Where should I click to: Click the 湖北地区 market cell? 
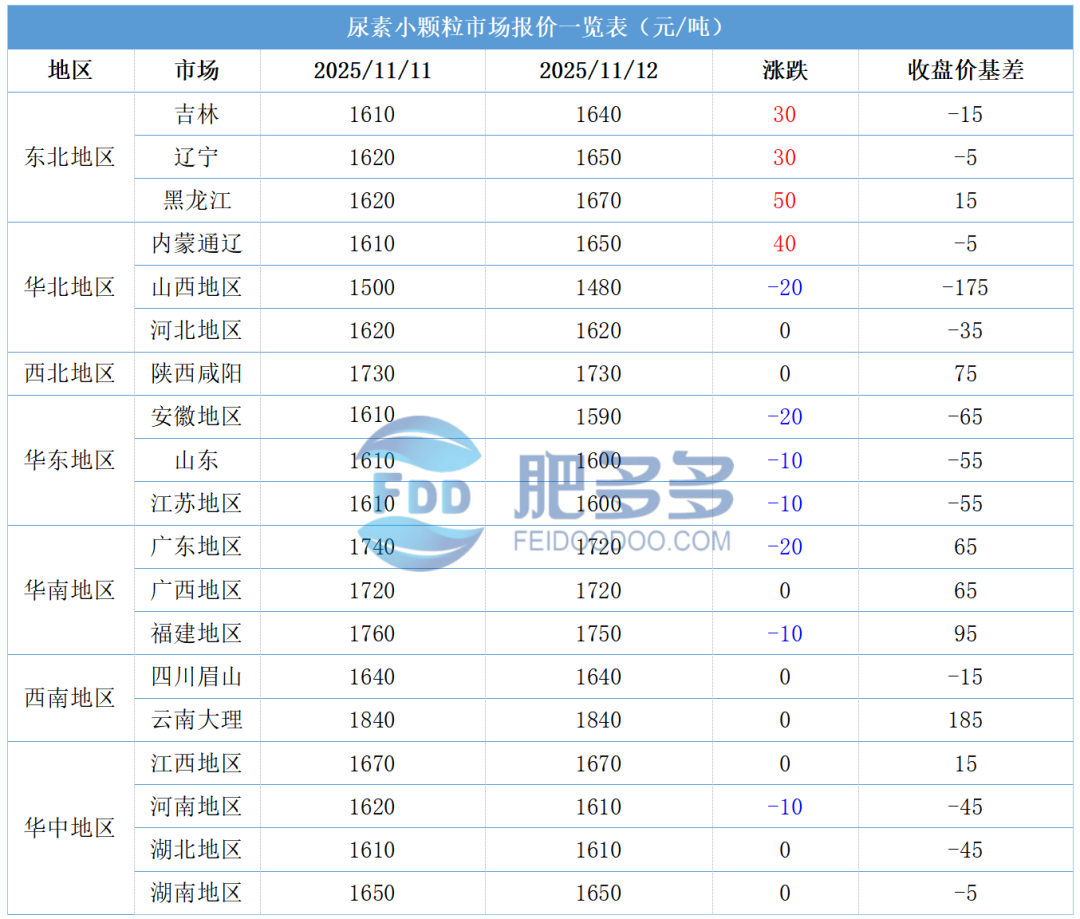(197, 849)
